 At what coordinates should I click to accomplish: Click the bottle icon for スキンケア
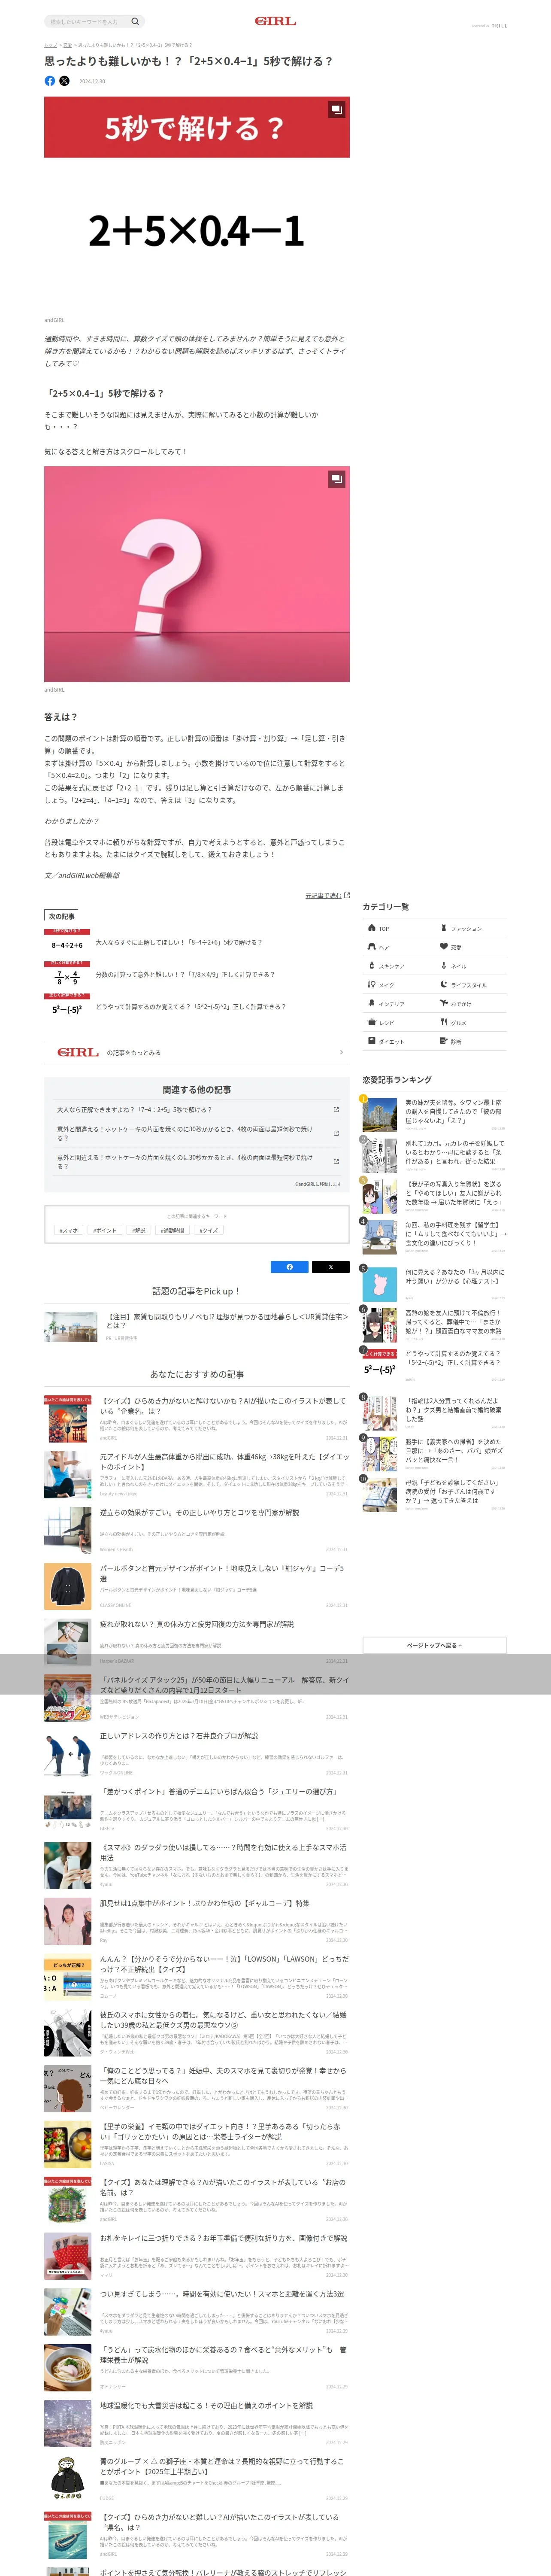point(372,966)
